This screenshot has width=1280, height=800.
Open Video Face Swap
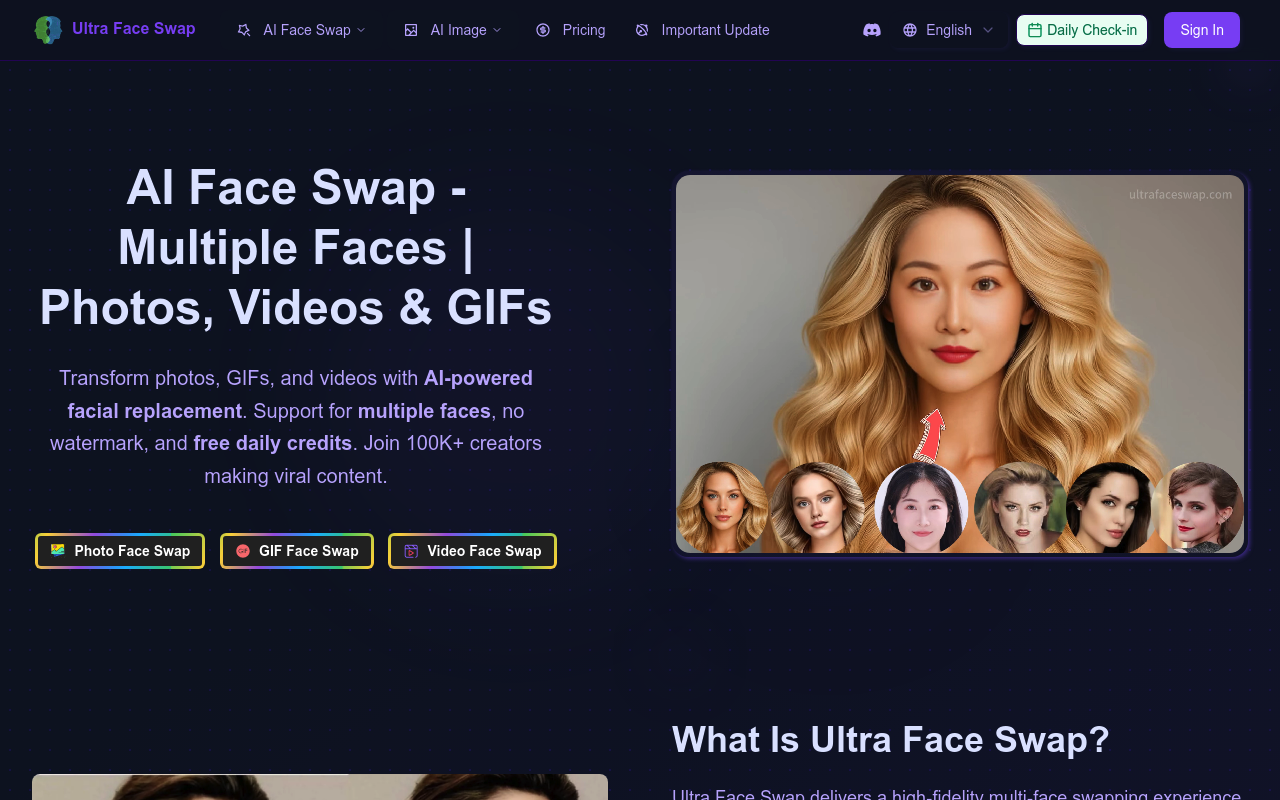(x=472, y=550)
